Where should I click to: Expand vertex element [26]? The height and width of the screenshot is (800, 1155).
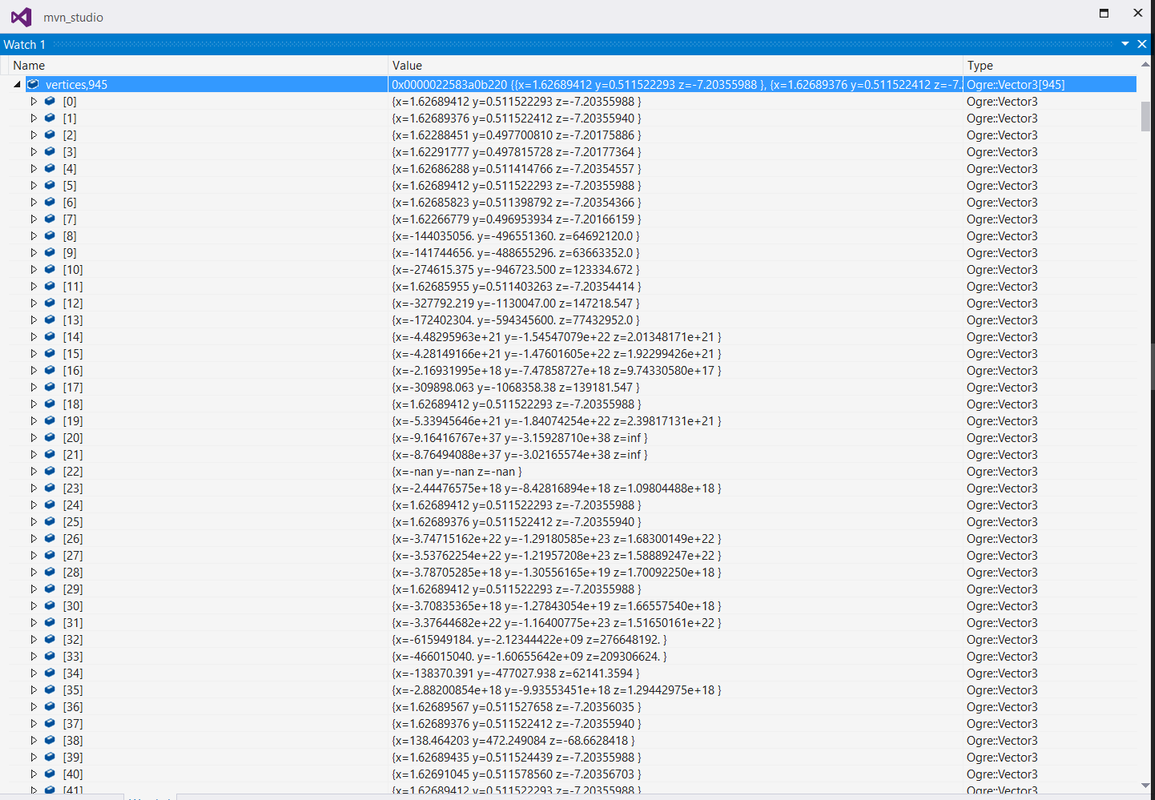33,538
